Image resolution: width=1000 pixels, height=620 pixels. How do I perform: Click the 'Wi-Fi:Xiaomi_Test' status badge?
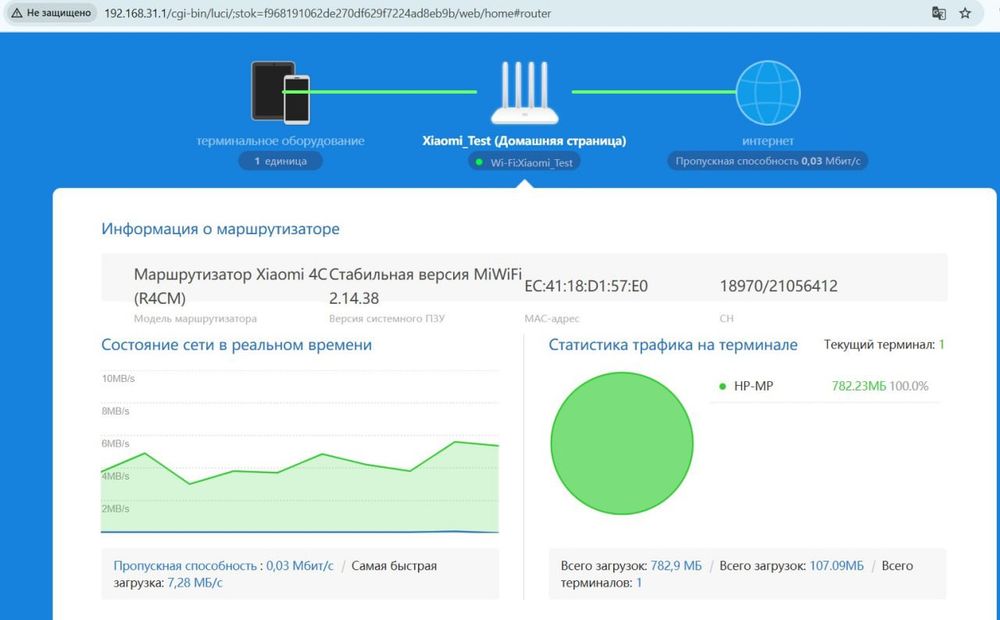pyautogui.click(x=524, y=162)
